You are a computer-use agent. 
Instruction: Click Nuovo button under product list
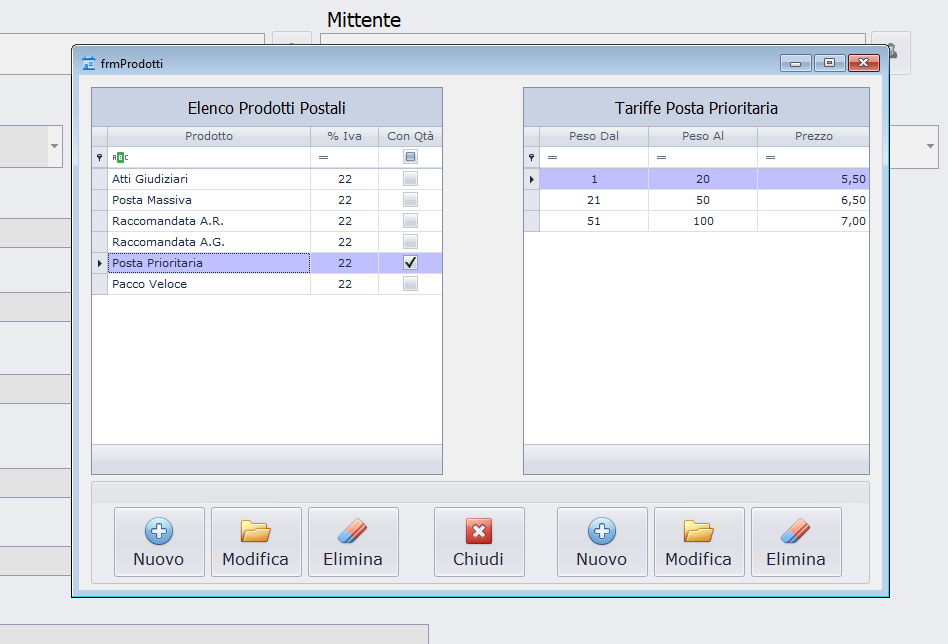[159, 542]
